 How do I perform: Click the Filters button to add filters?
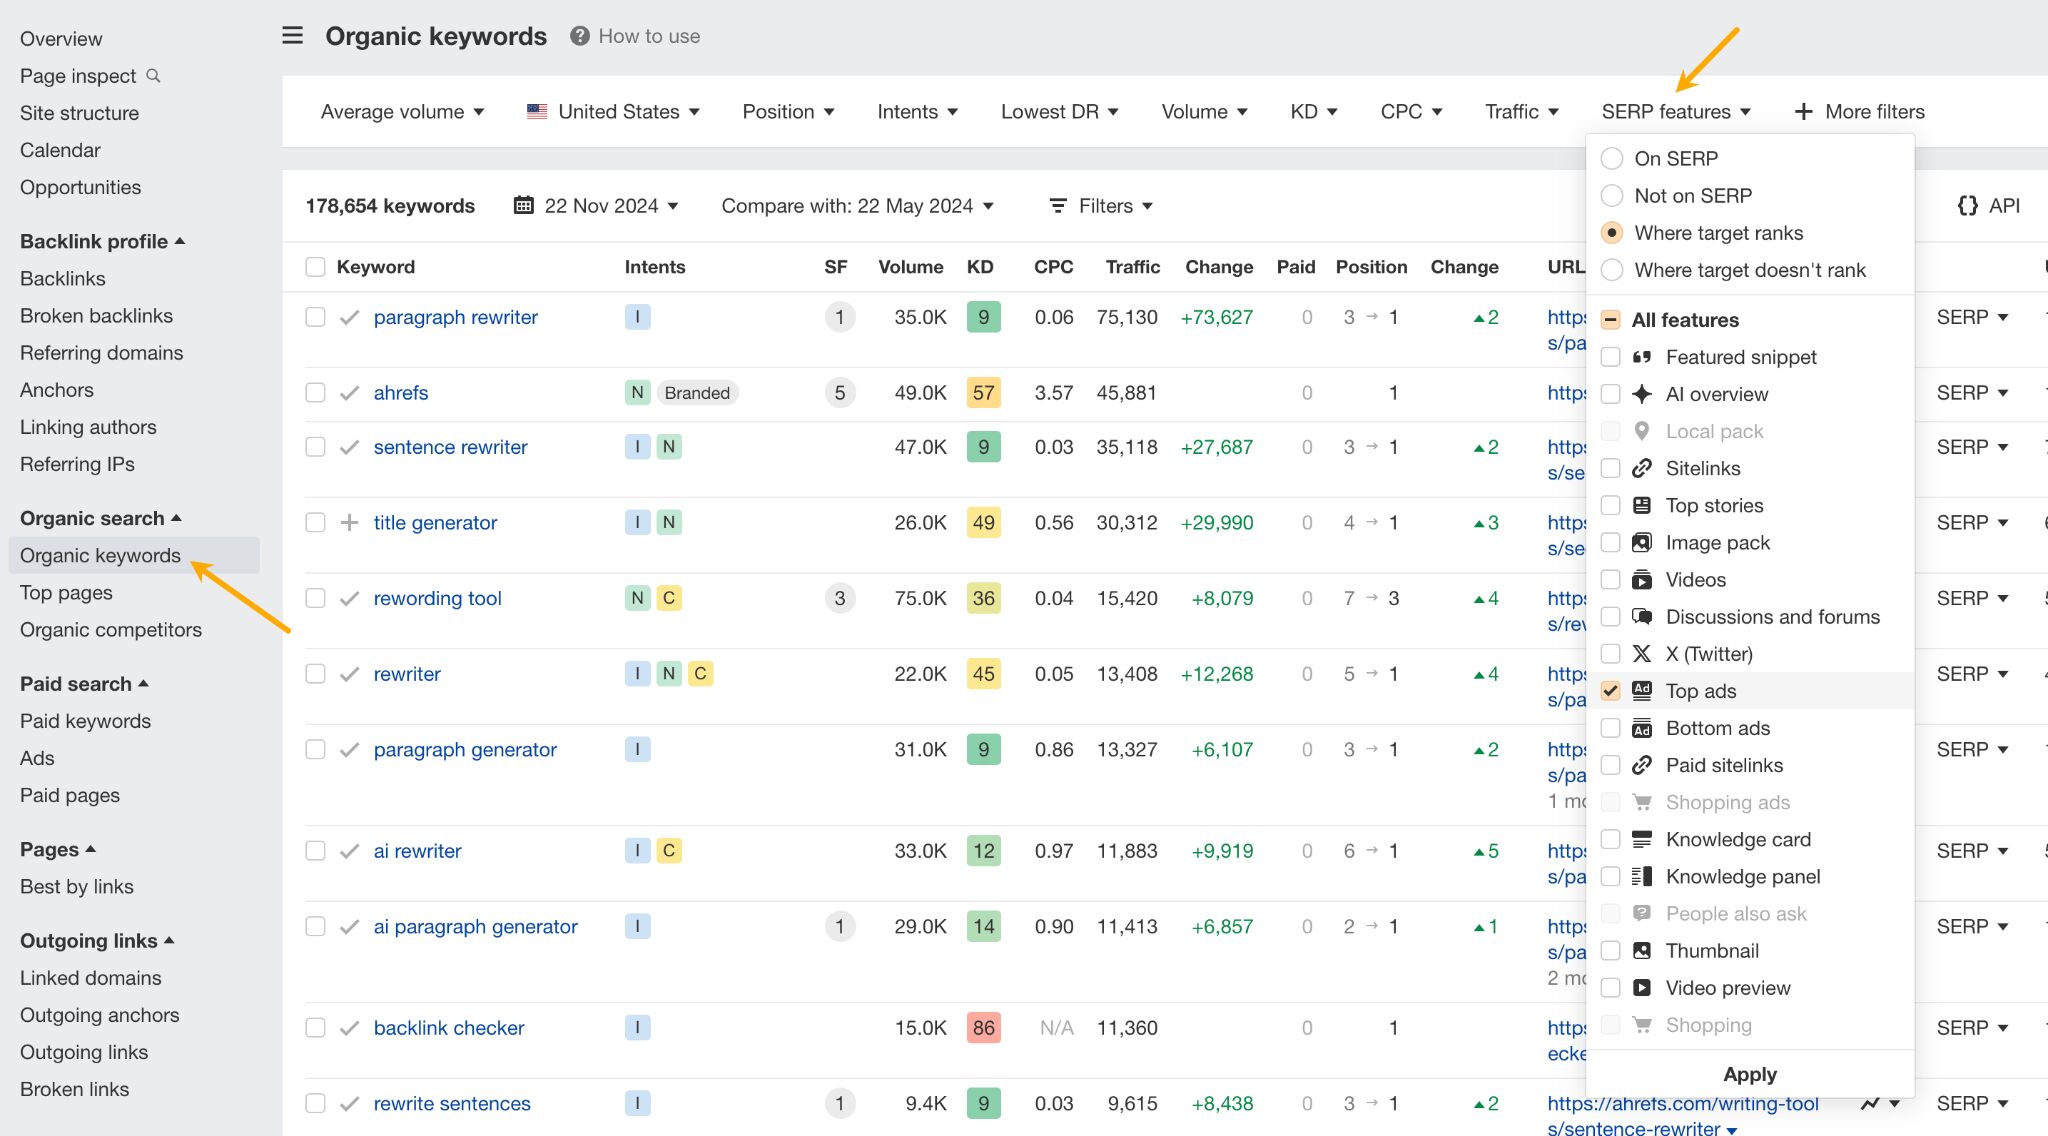1104,206
